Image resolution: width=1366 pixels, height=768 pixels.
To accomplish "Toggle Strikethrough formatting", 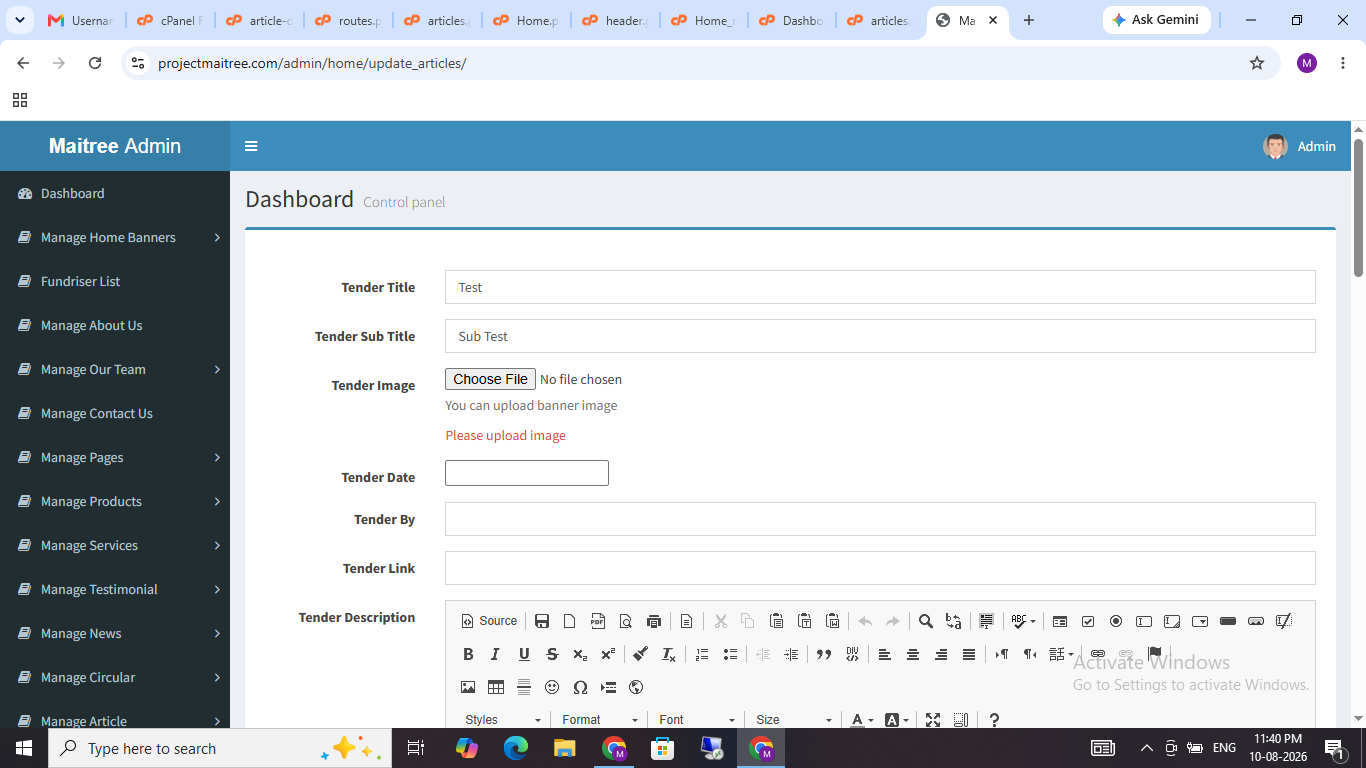I will (552, 654).
